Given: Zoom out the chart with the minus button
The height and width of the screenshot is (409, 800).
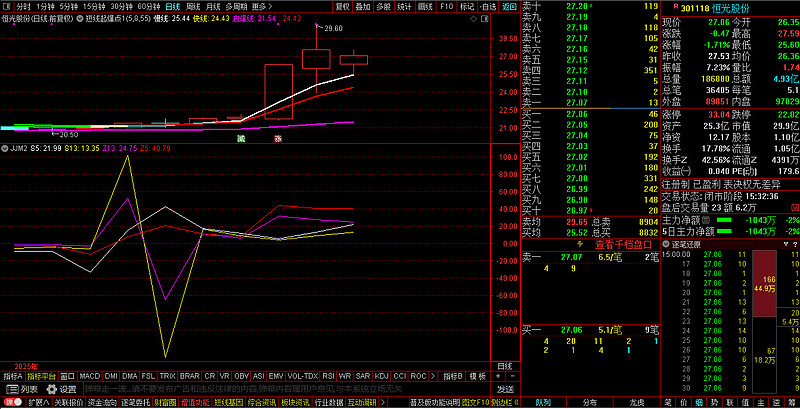Looking at the screenshot, I should [x=512, y=376].
